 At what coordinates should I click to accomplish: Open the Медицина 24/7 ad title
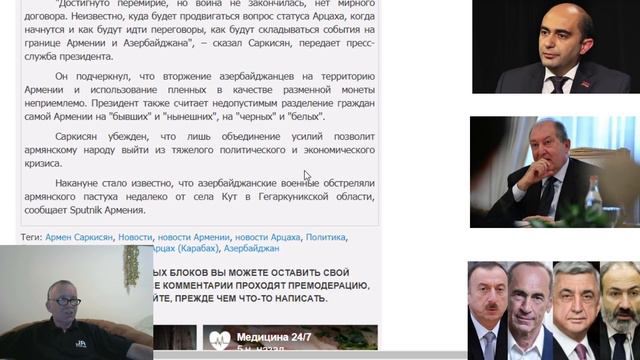click(x=274, y=337)
